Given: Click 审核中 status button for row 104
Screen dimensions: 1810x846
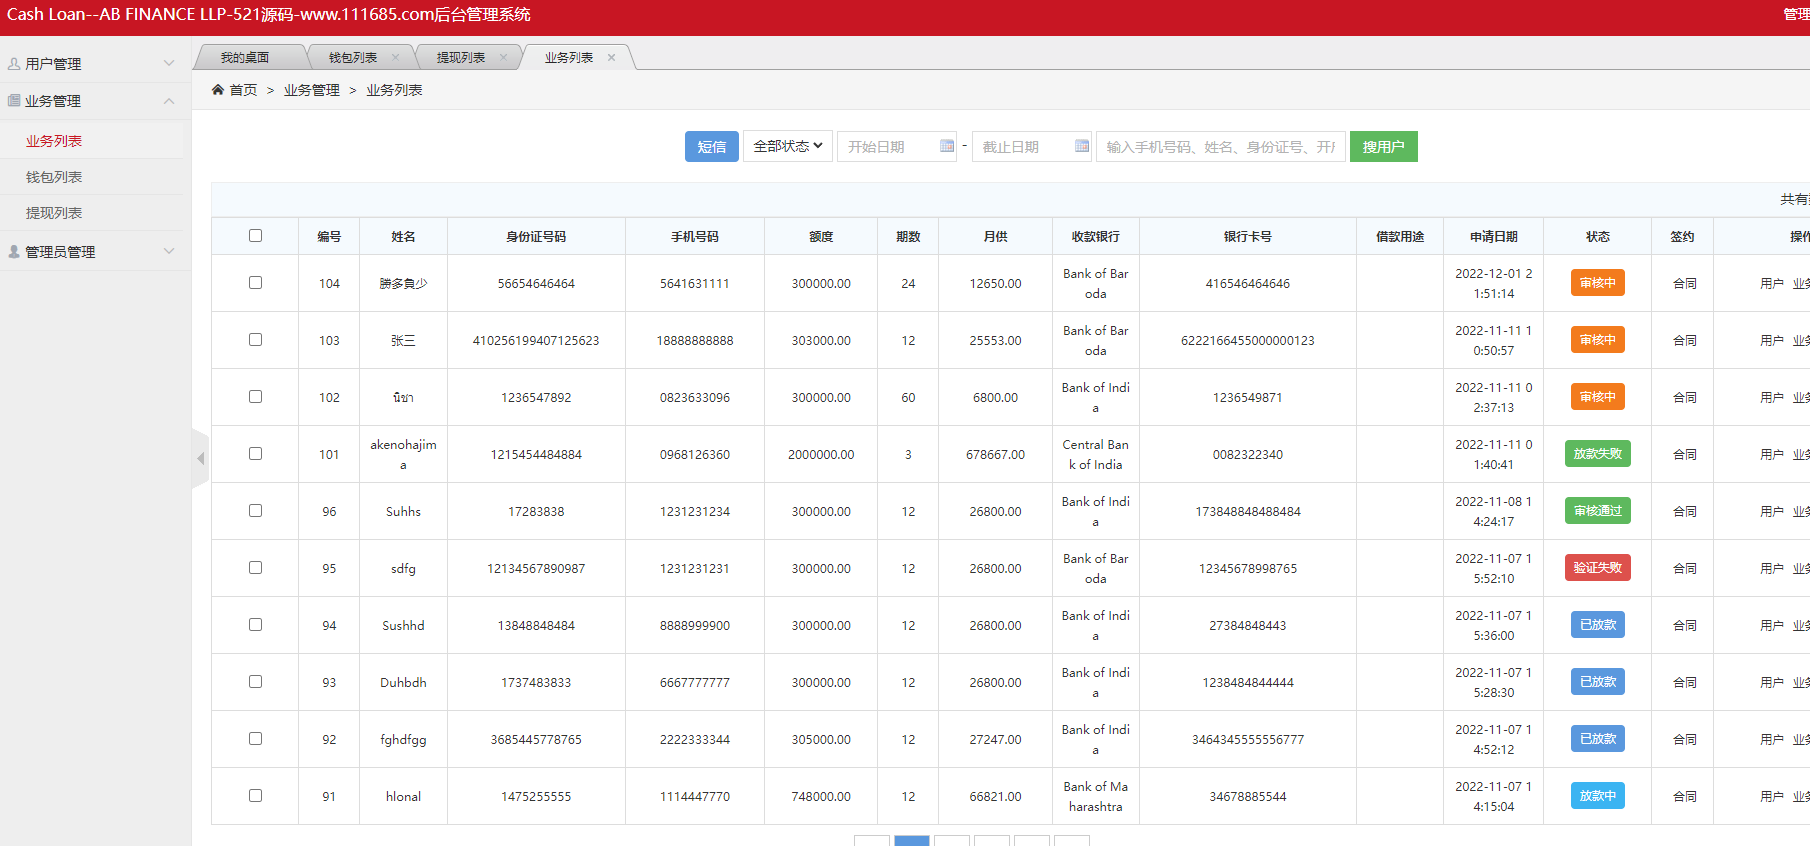Looking at the screenshot, I should [x=1598, y=283].
